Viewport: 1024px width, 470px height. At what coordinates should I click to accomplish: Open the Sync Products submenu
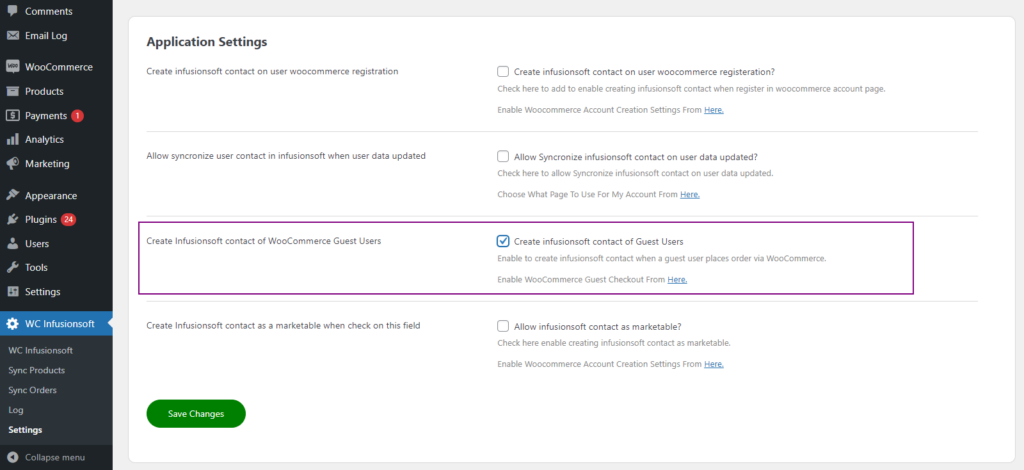tap(37, 370)
